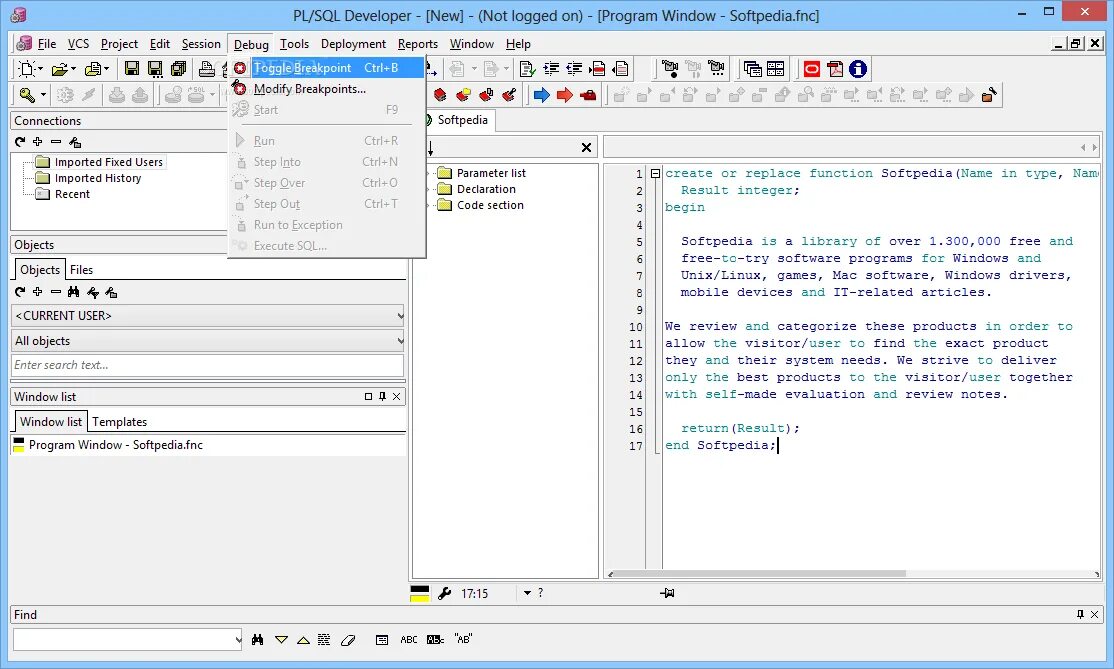Open the Tools menu
The width and height of the screenshot is (1114, 669).
294,44
